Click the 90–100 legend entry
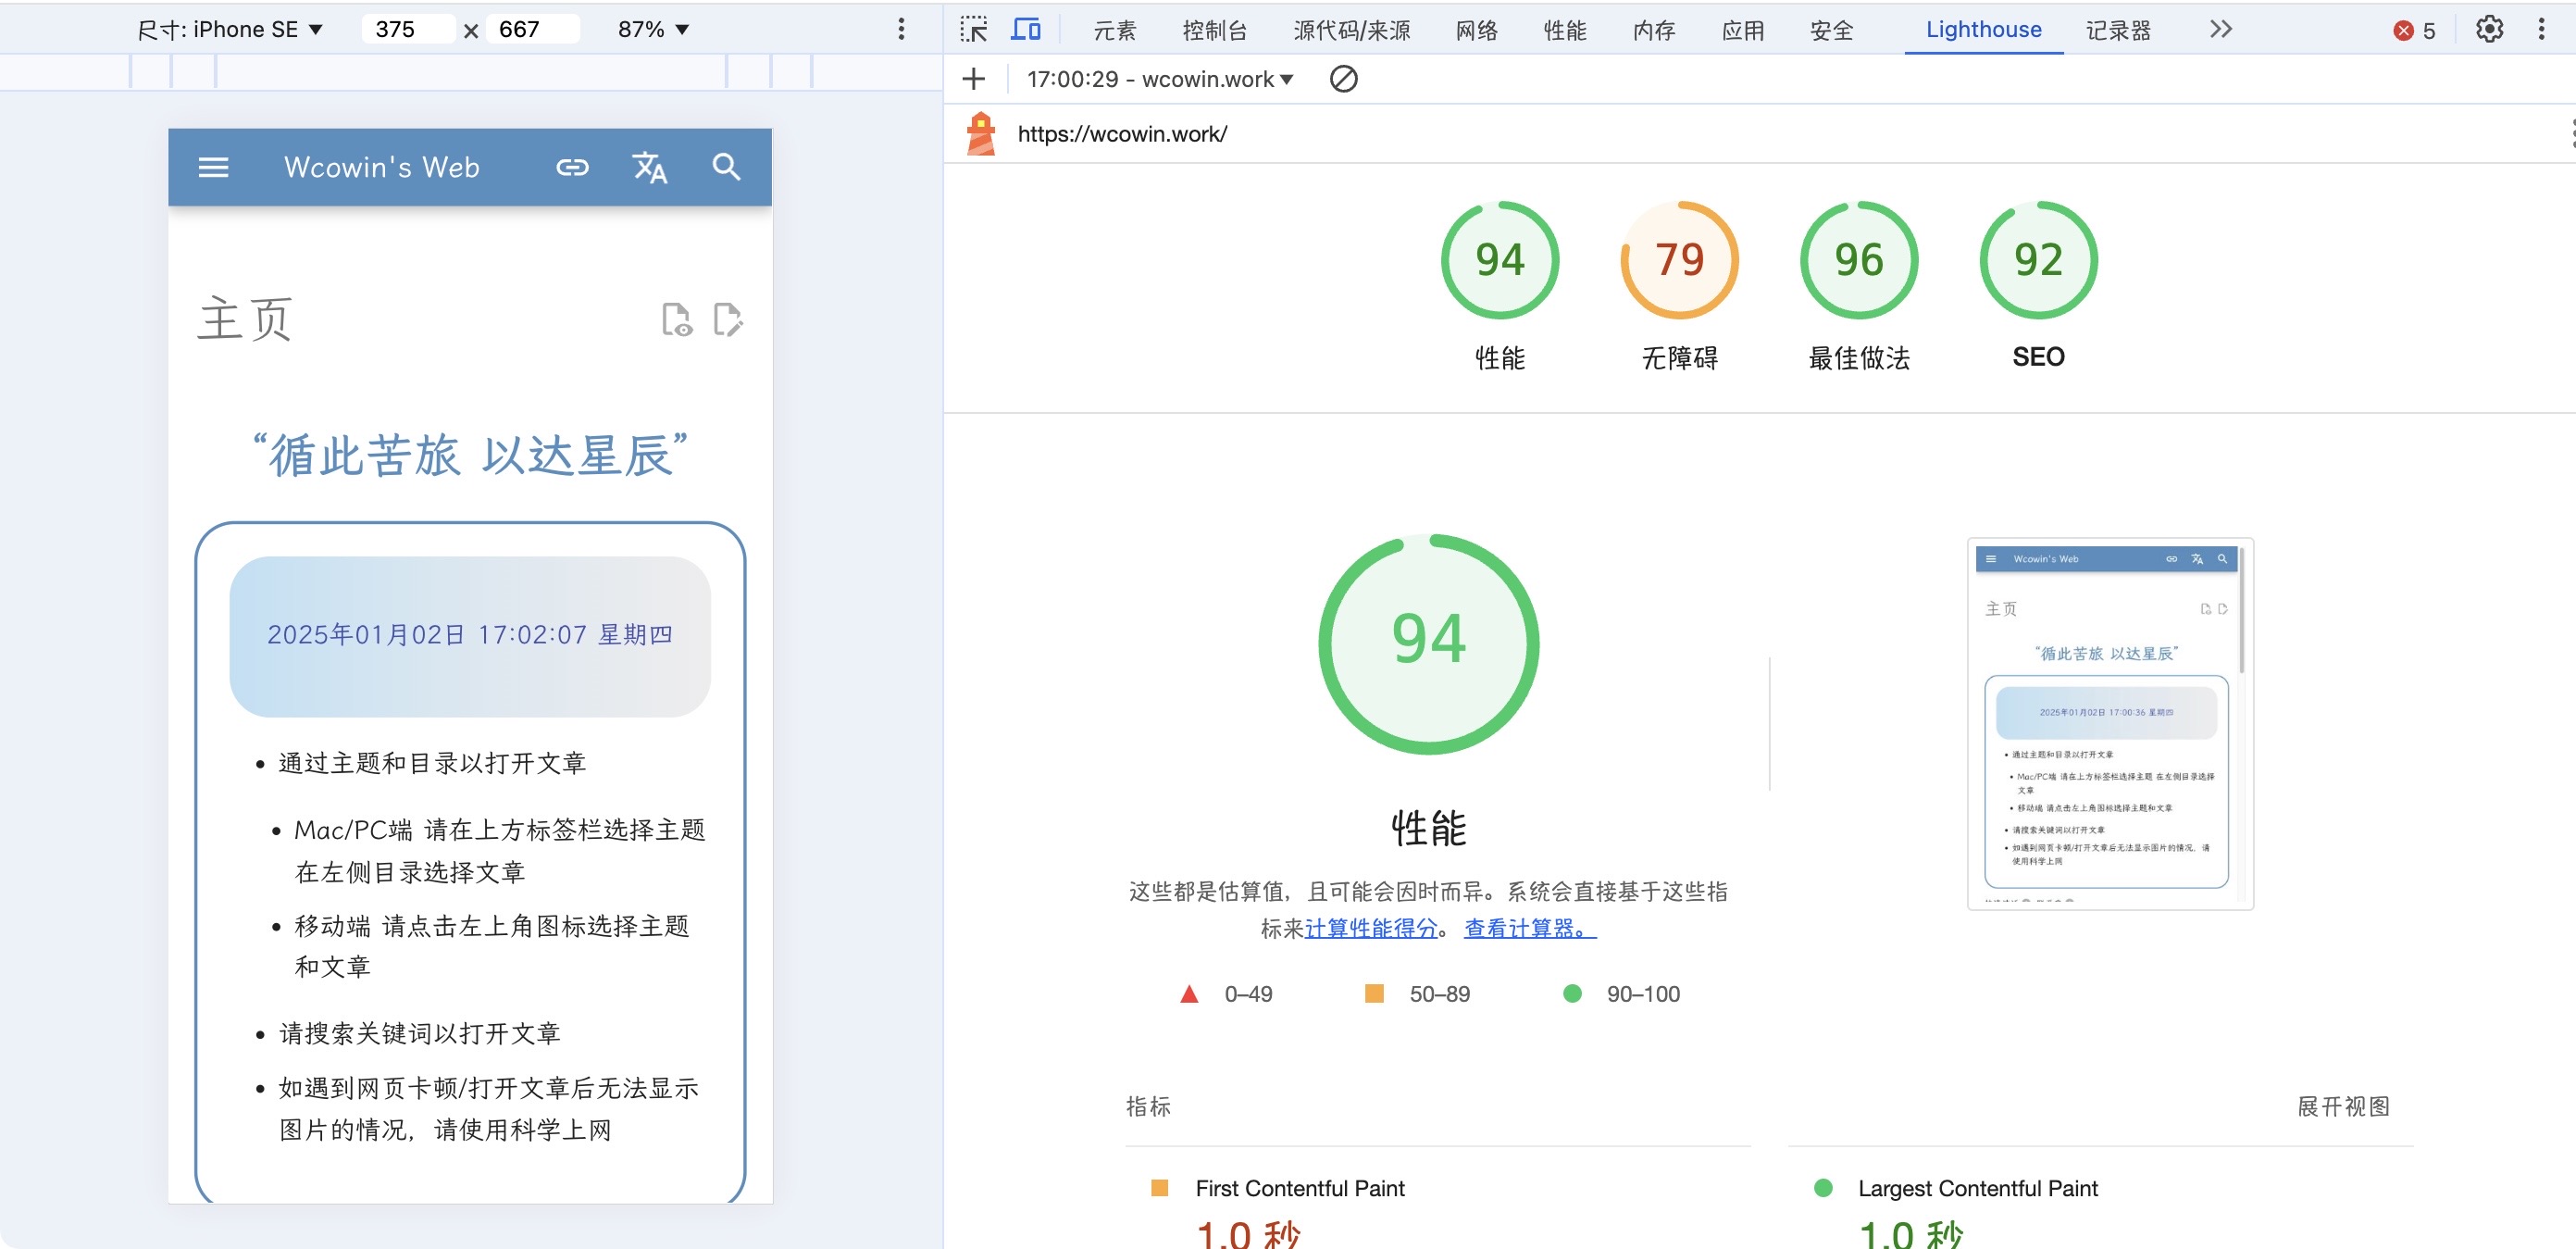The height and width of the screenshot is (1249, 2576). tap(1622, 994)
